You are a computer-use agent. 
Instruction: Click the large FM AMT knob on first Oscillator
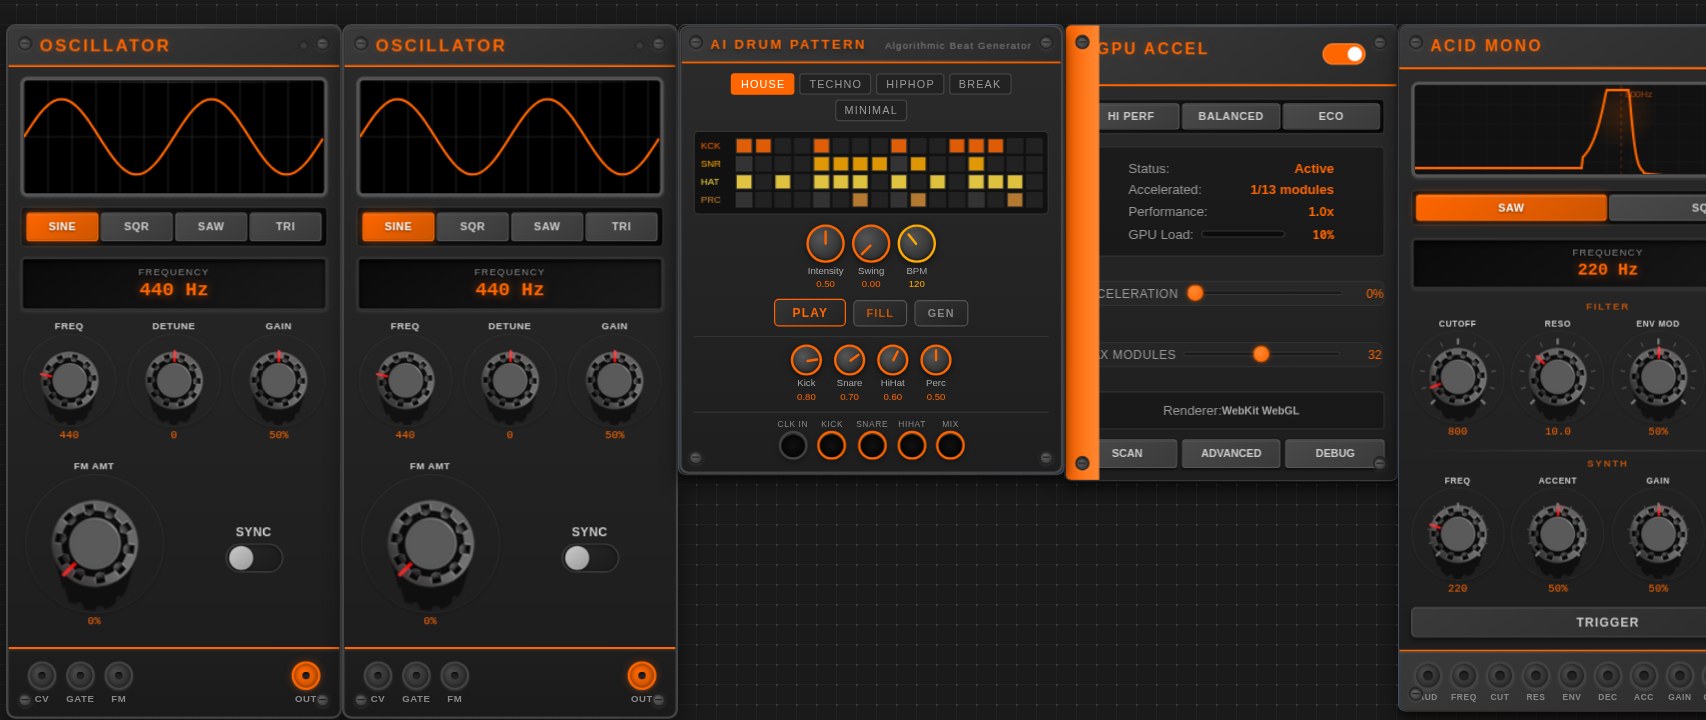[x=94, y=543]
